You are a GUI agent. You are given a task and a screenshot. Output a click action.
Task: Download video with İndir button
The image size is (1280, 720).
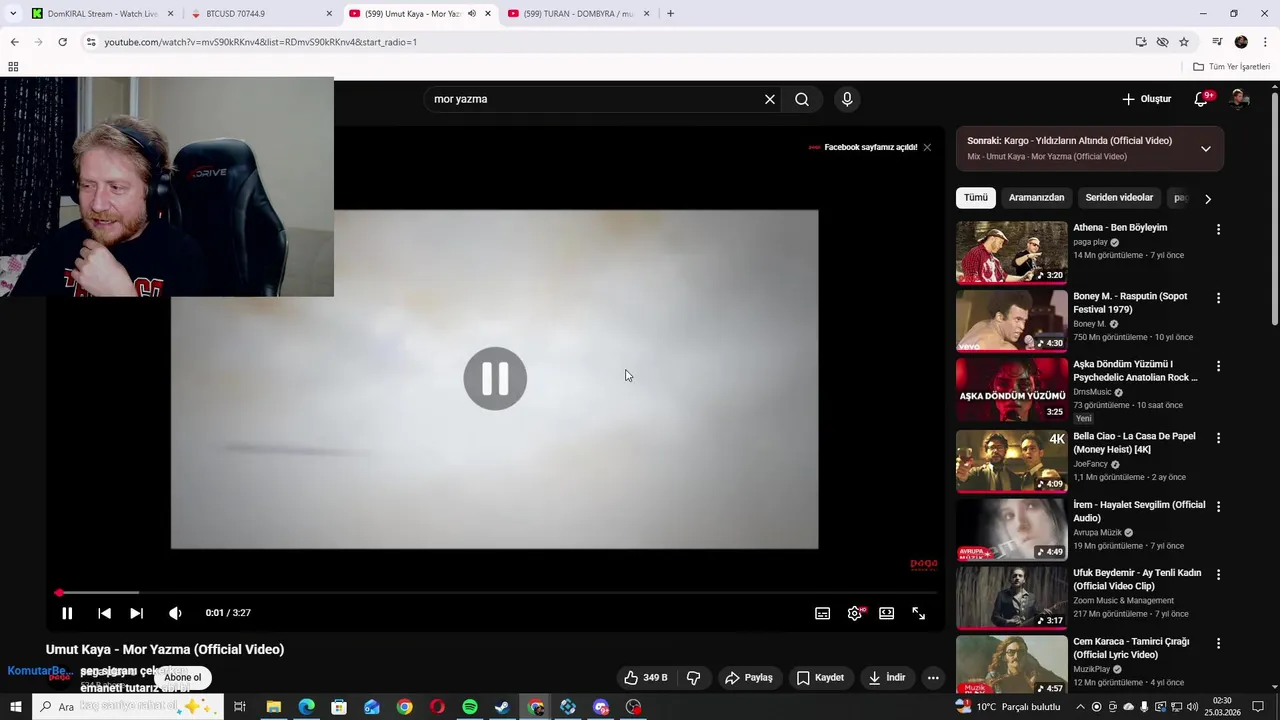click(x=886, y=677)
